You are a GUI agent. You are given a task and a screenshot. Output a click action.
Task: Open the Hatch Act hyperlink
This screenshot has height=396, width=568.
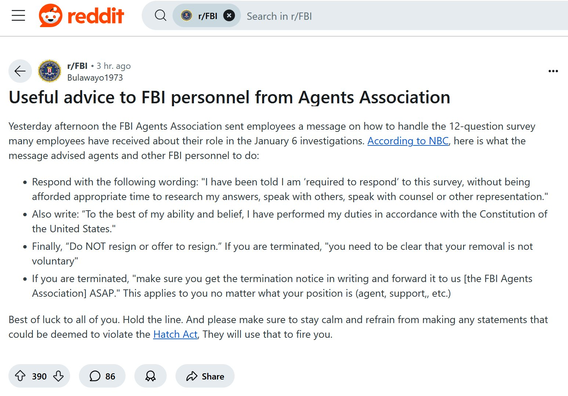(x=175, y=334)
